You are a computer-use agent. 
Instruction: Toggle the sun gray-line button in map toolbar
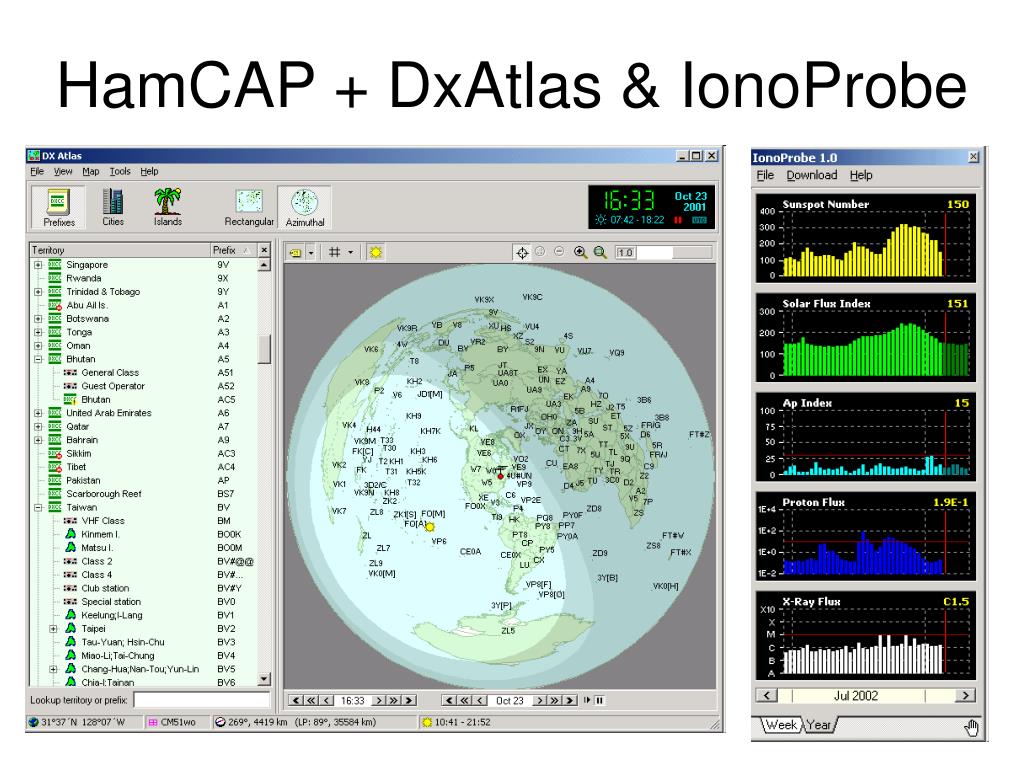(376, 252)
